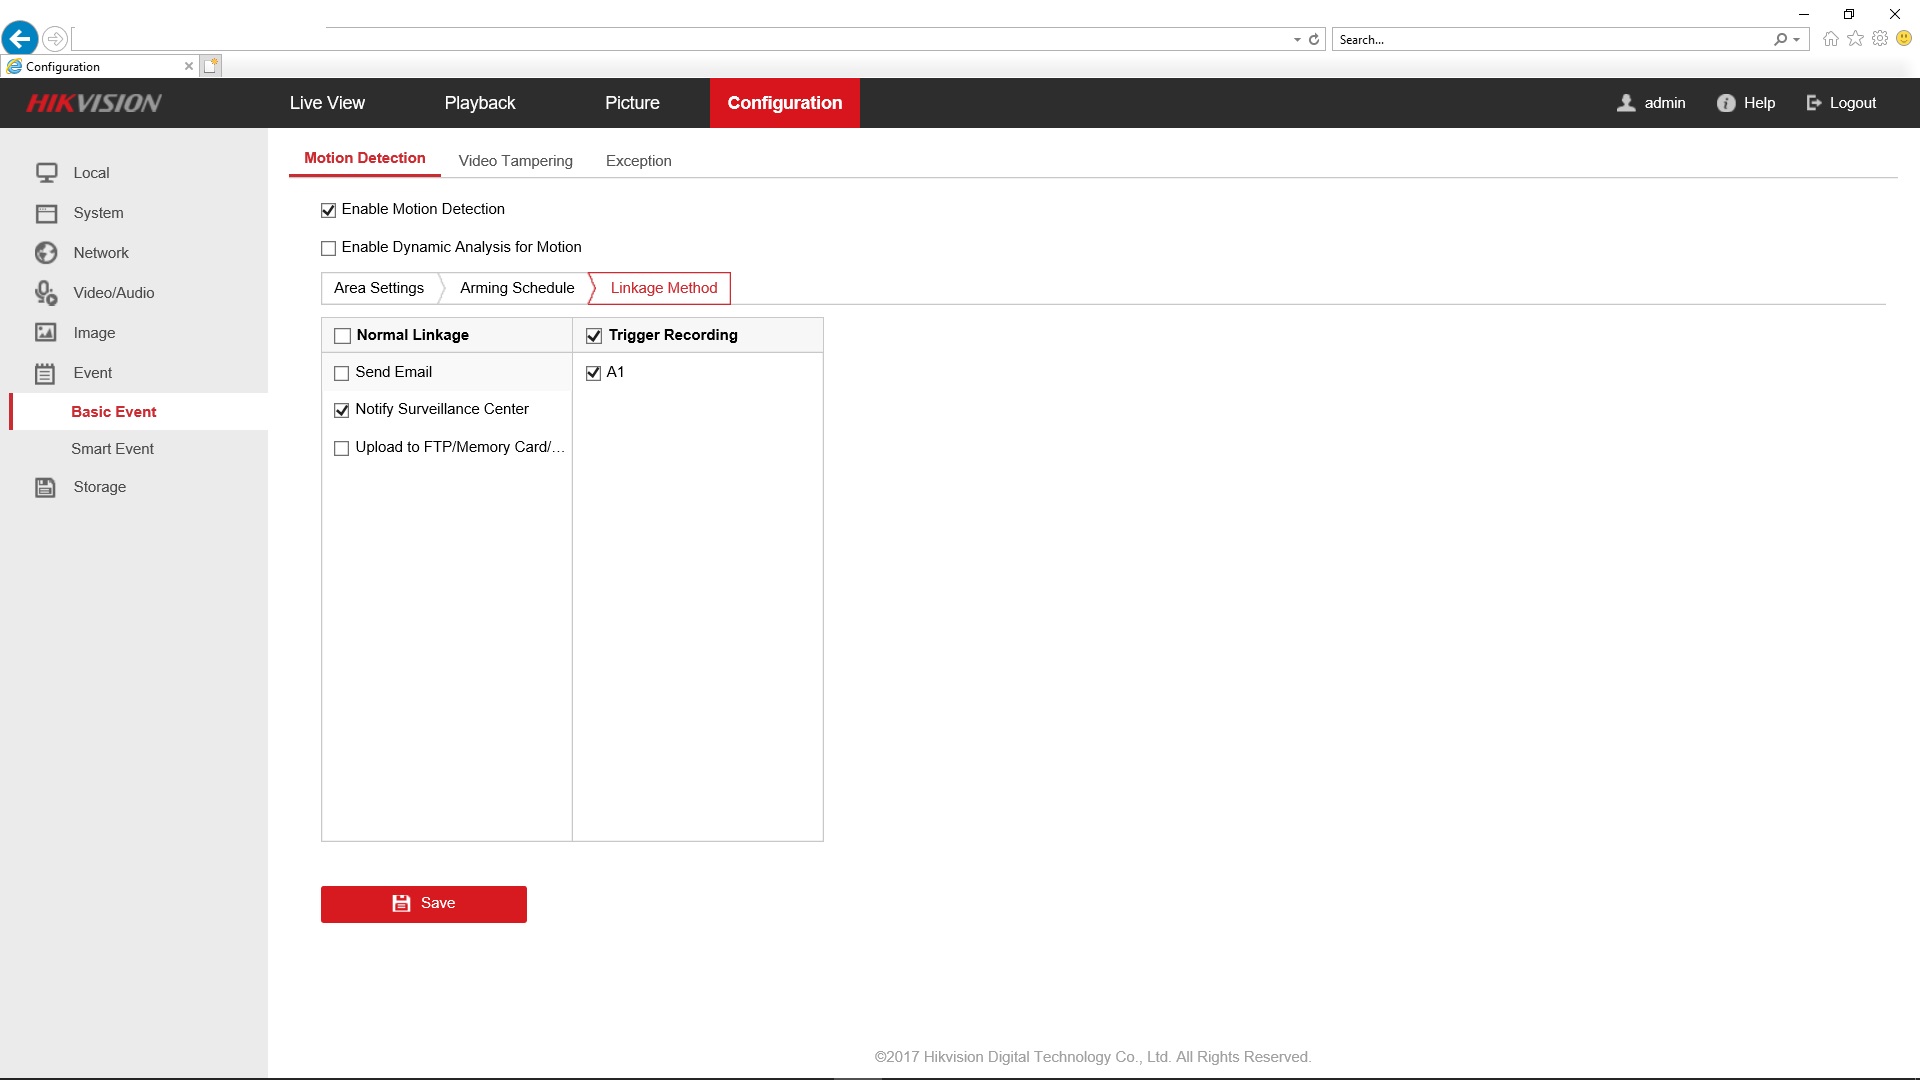The image size is (1920, 1080).
Task: Switch to the Video Tampering tab
Action: tap(515, 161)
